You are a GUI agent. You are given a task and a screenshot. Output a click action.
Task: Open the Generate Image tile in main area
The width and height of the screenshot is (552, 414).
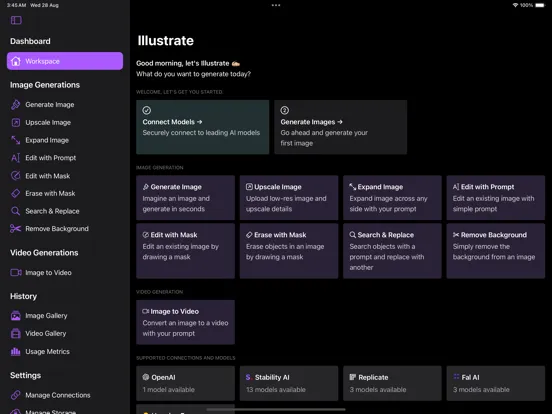[185, 198]
